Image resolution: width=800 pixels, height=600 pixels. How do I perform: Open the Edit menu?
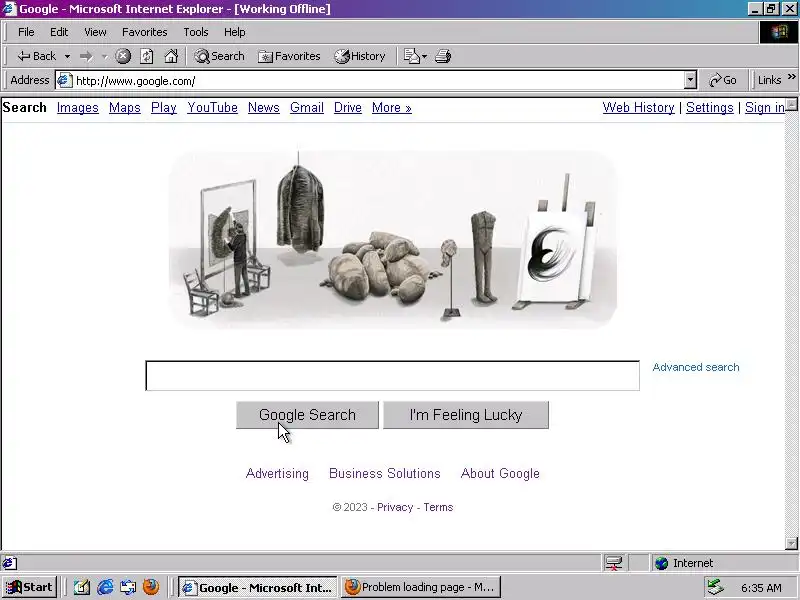59,32
